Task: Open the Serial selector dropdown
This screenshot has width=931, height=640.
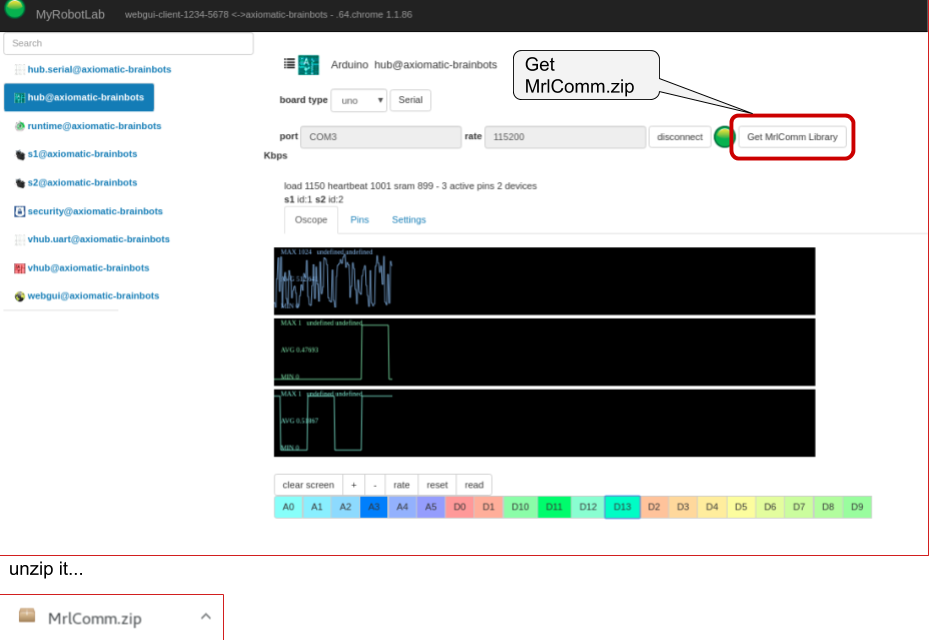Action: (410, 100)
